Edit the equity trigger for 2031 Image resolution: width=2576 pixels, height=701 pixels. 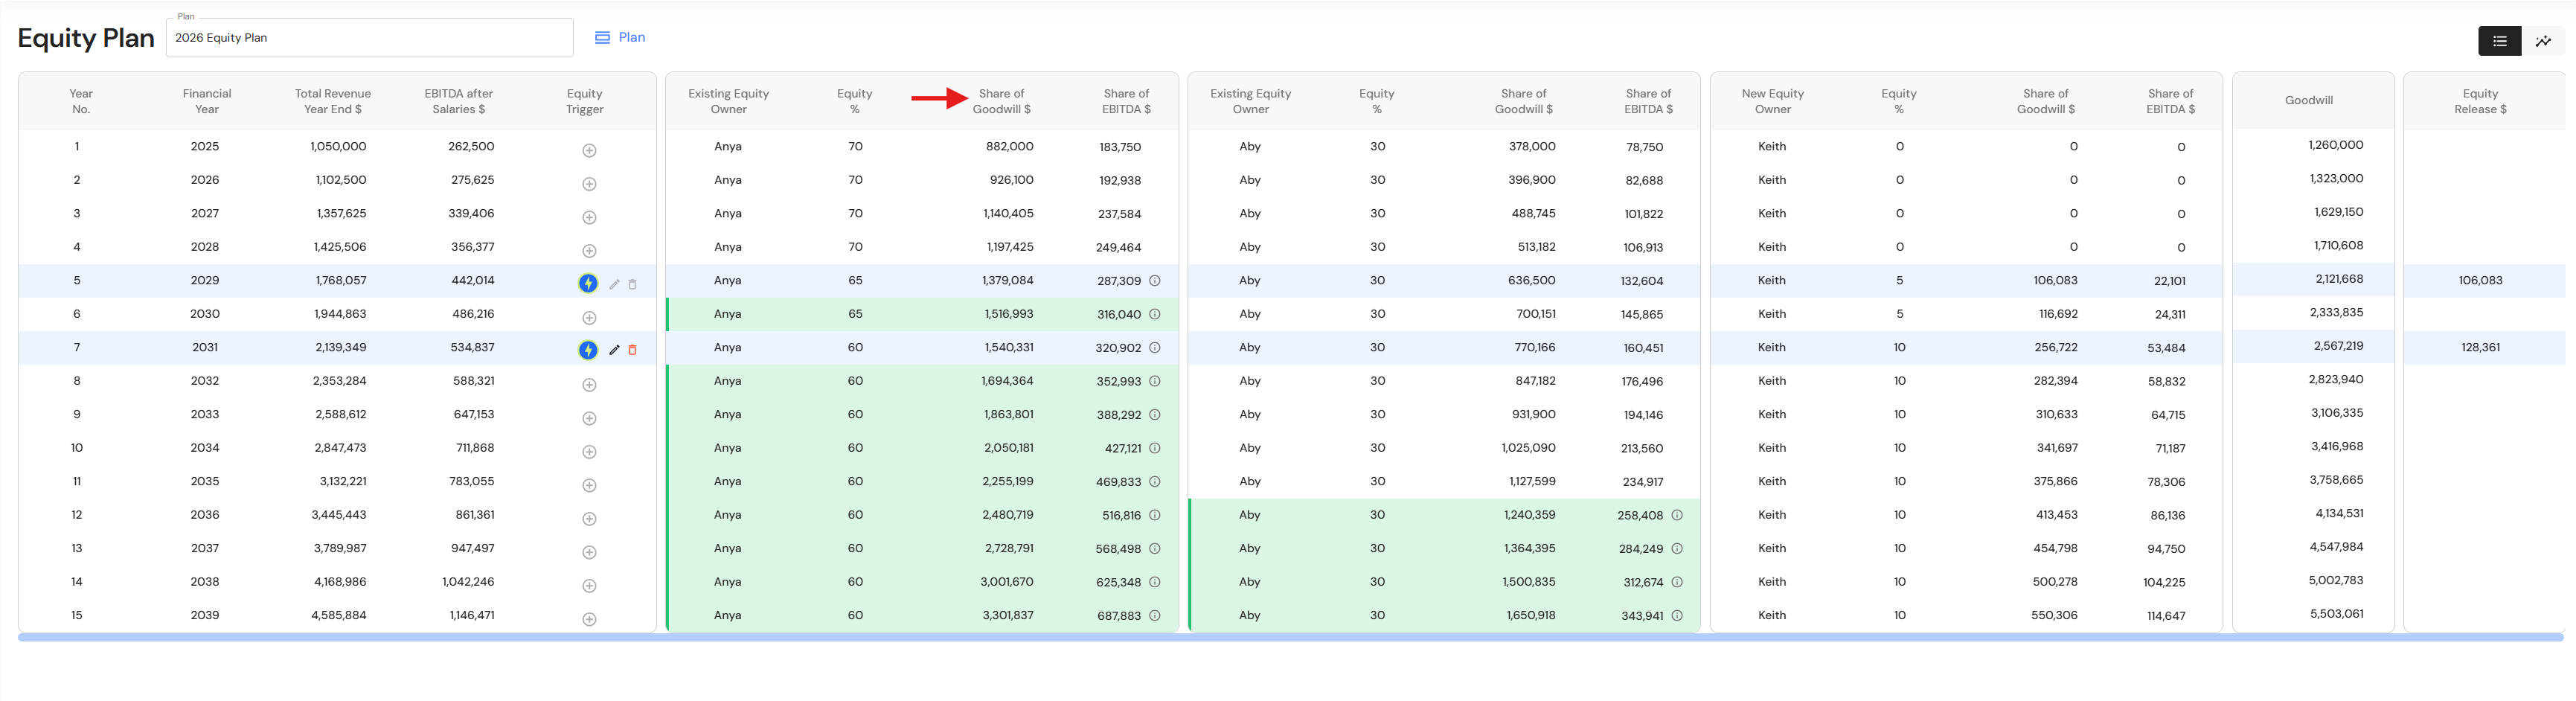[x=614, y=350]
